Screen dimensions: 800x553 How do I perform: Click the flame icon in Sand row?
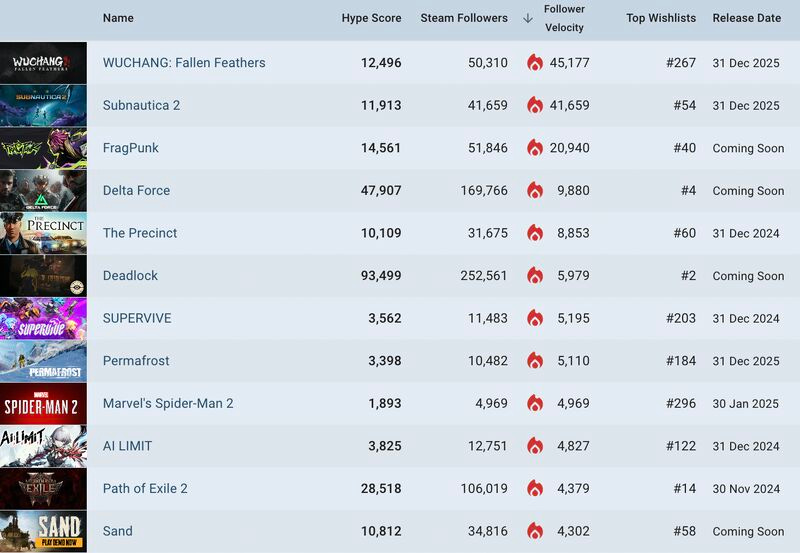(535, 531)
